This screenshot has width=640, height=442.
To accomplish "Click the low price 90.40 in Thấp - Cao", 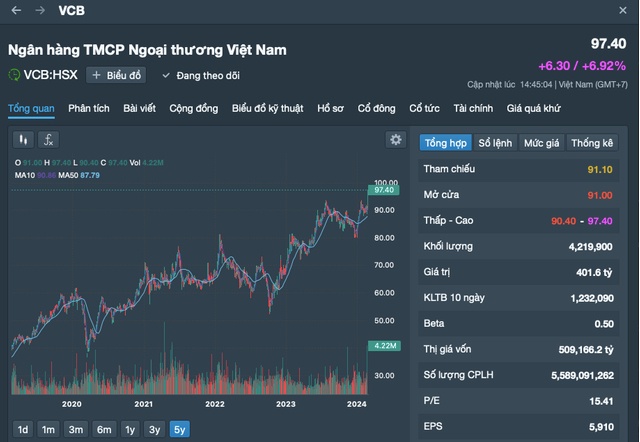I will 563,221.
